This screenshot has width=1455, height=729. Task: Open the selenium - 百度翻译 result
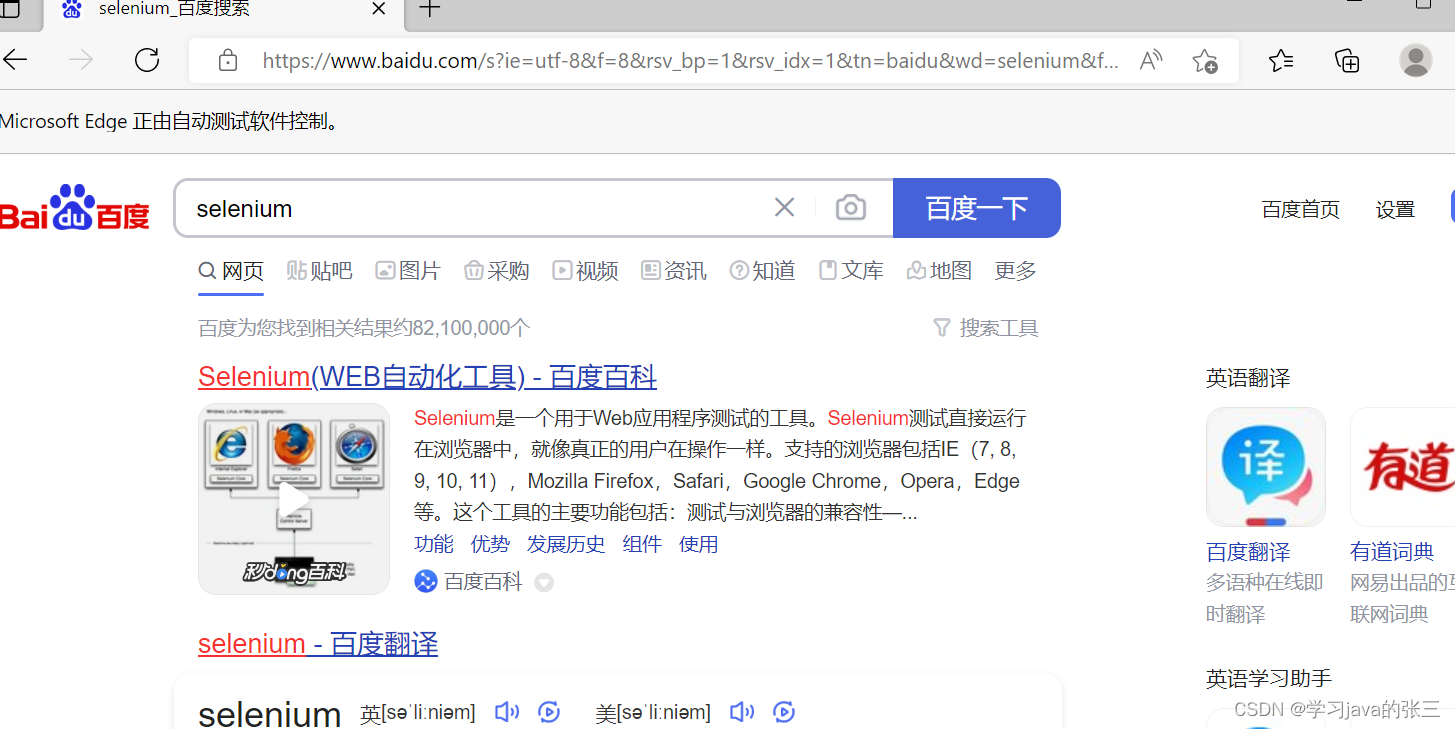(318, 643)
